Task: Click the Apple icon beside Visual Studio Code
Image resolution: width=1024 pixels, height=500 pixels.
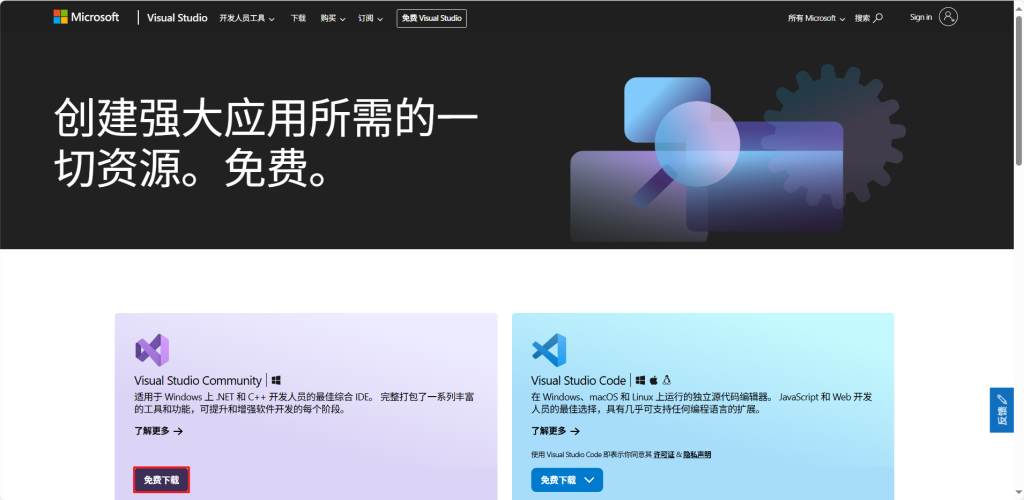Action: click(x=654, y=380)
